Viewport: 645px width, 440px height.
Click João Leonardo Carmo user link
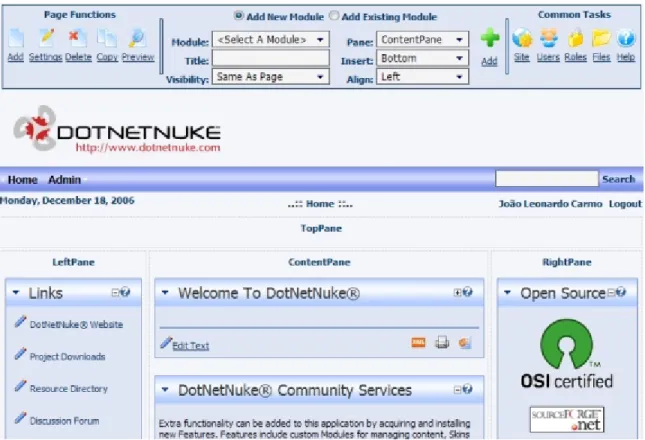550,204
